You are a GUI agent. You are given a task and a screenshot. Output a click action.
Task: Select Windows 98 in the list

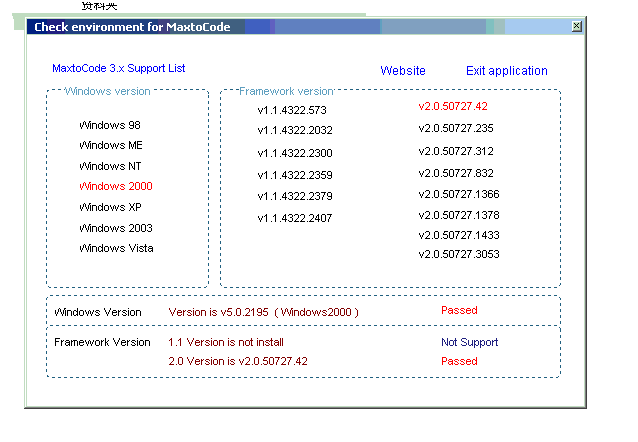pyautogui.click(x=110, y=125)
